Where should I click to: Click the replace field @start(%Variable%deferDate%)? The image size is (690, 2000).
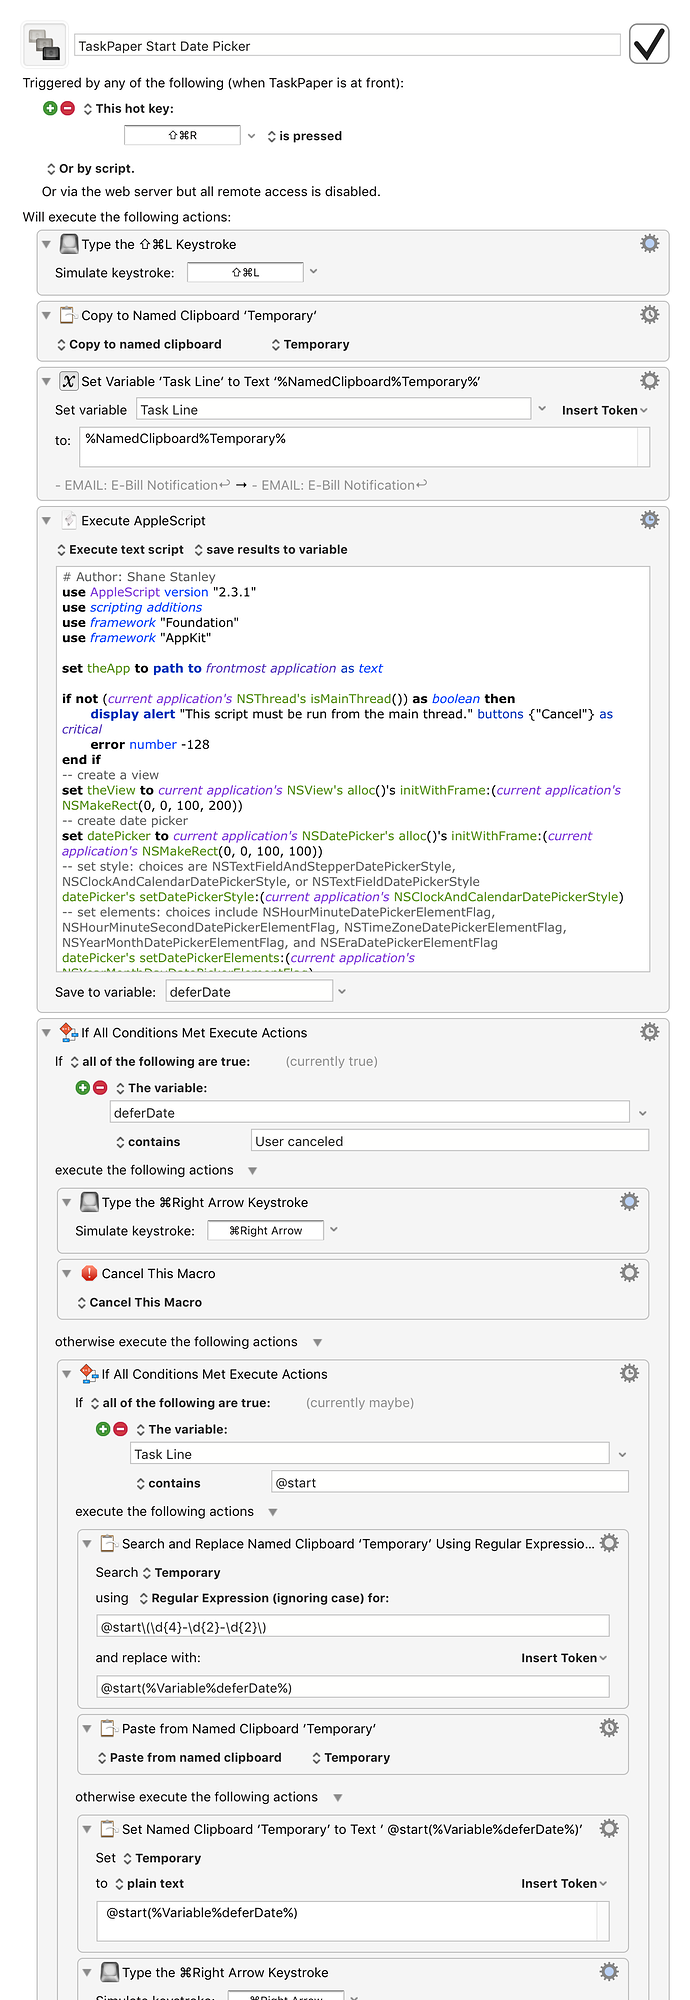pos(353,1687)
